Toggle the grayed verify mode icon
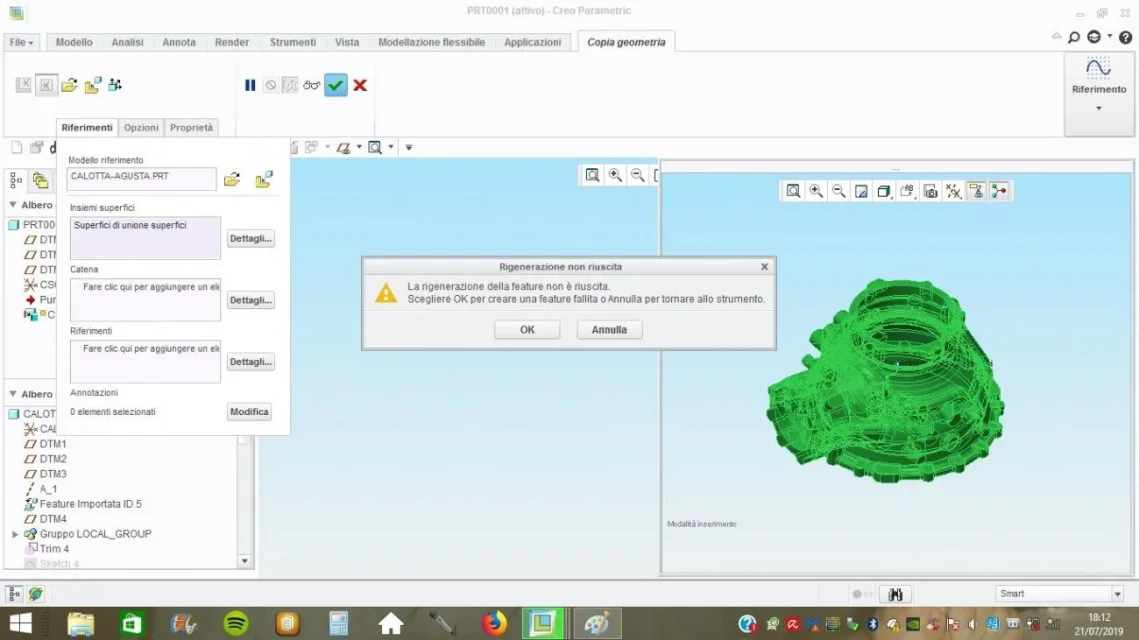The width and height of the screenshot is (1139, 640). point(290,86)
